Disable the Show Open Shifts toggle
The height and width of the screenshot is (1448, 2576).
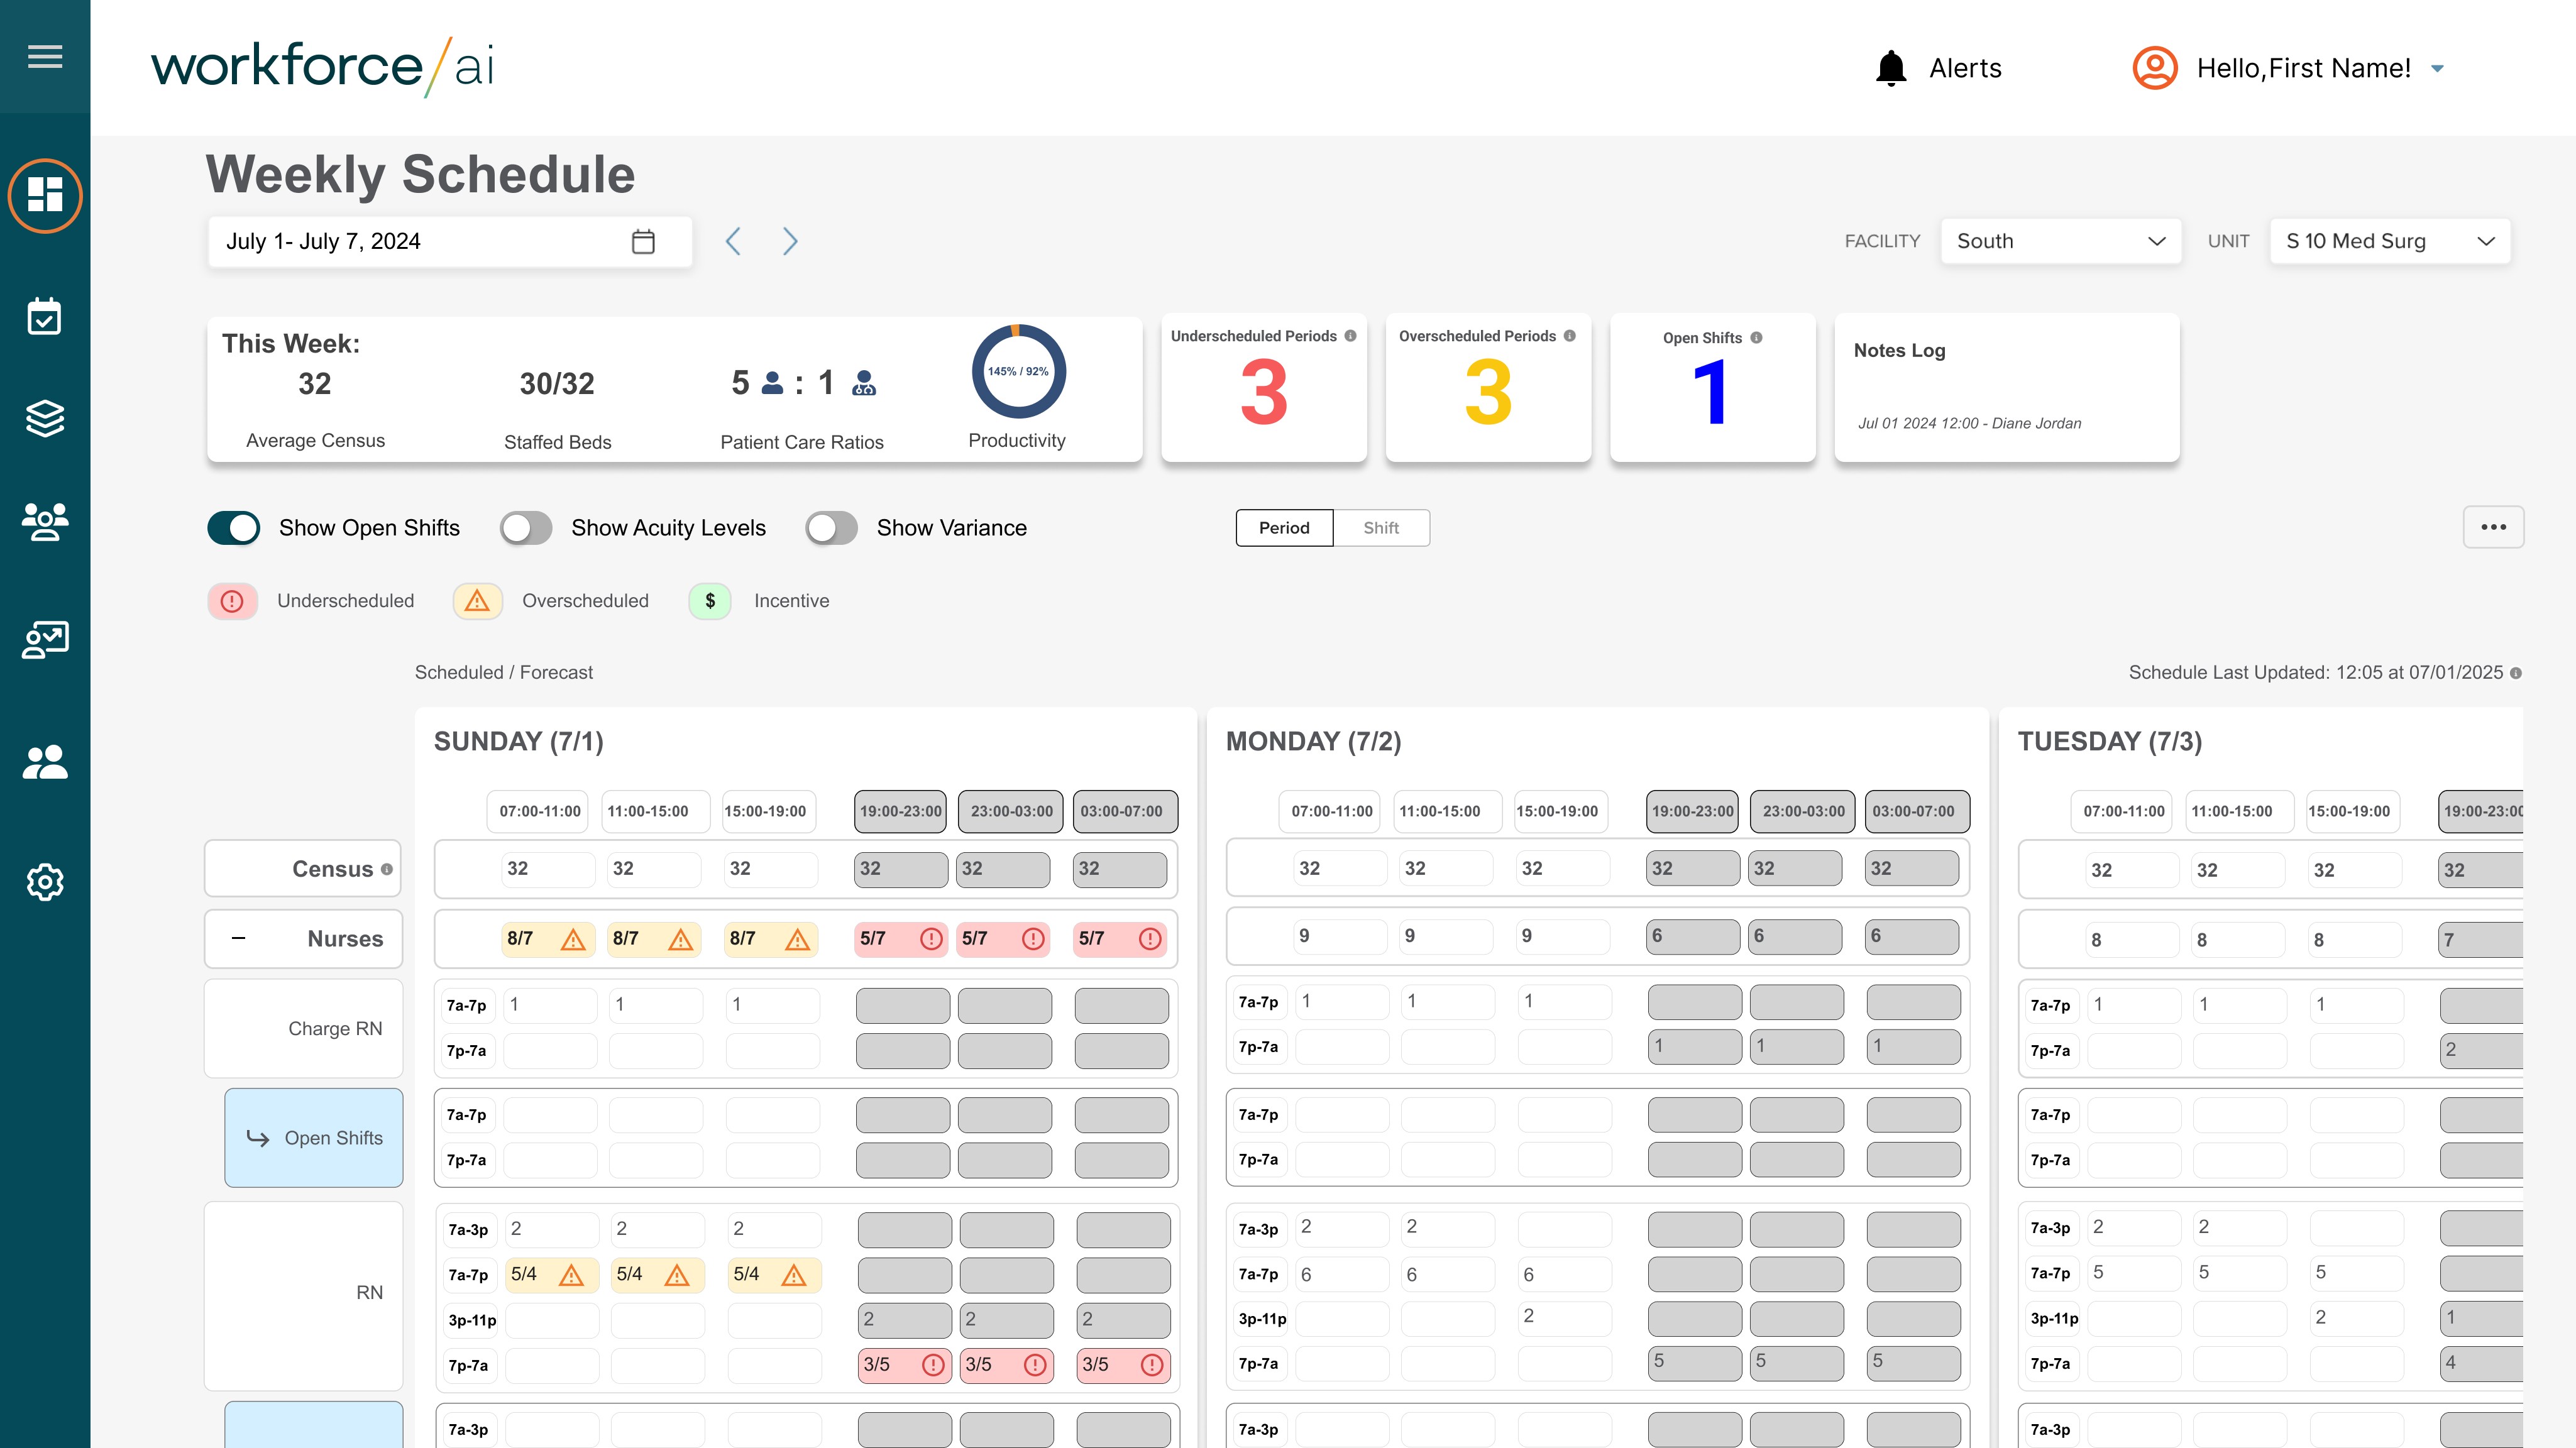click(234, 528)
